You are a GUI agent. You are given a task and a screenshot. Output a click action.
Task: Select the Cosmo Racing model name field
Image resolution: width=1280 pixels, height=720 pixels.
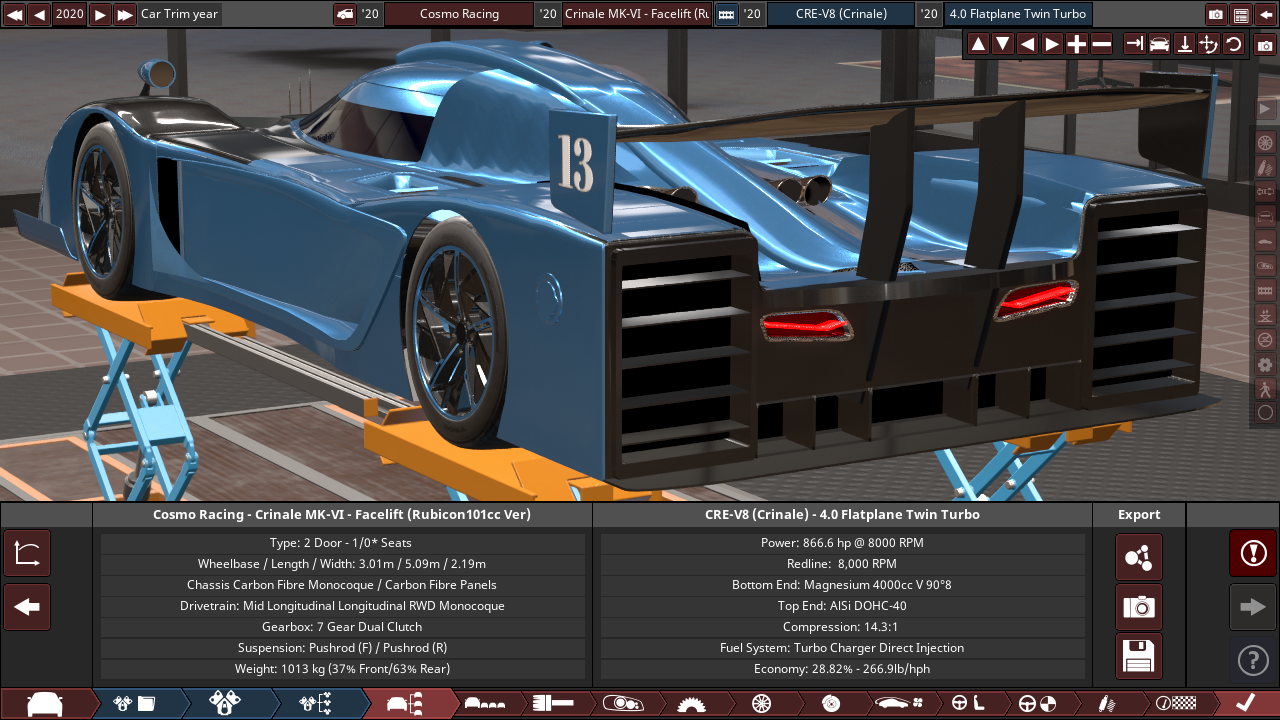[459, 14]
